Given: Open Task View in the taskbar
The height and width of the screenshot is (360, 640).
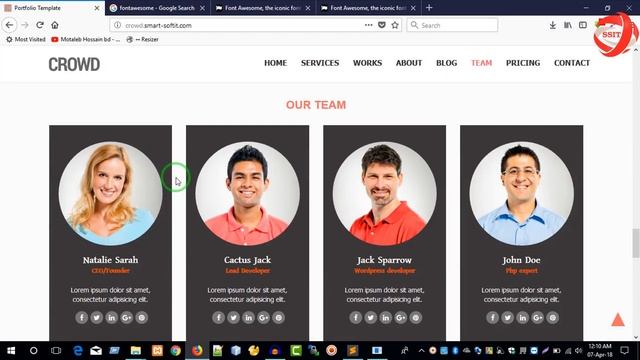Looking at the screenshot, I should click(x=56, y=351).
